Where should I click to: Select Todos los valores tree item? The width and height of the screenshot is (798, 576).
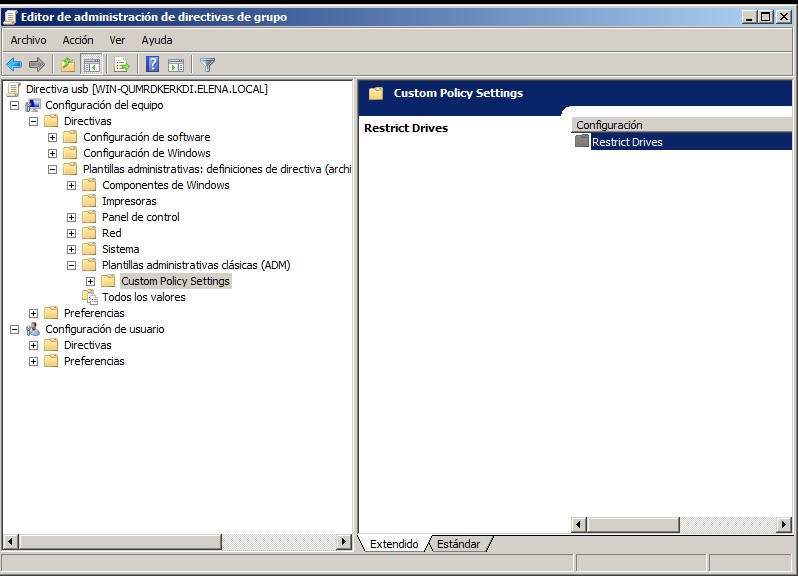pyautogui.click(x=143, y=297)
